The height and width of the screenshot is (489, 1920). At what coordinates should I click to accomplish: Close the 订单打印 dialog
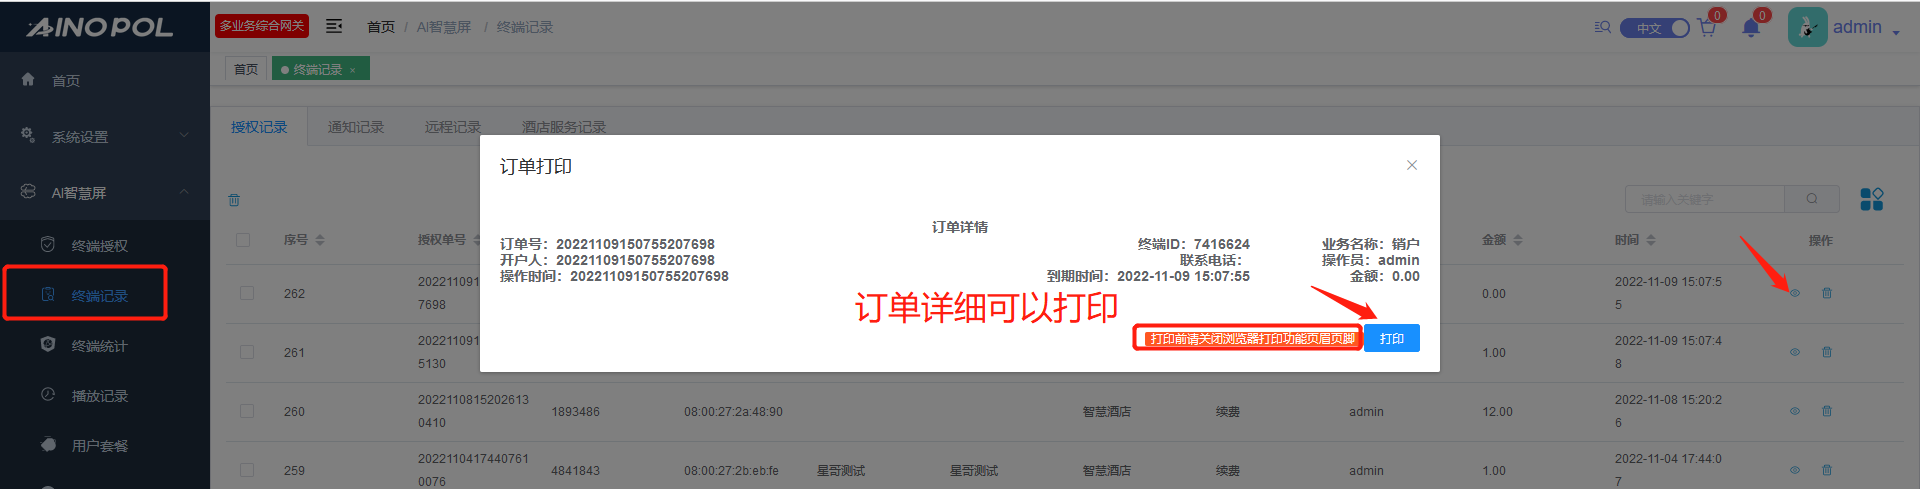[1411, 165]
